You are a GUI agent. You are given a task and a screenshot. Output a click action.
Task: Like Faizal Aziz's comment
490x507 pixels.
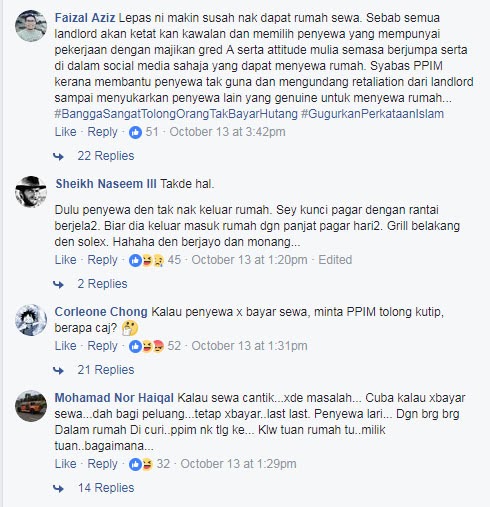65,132
